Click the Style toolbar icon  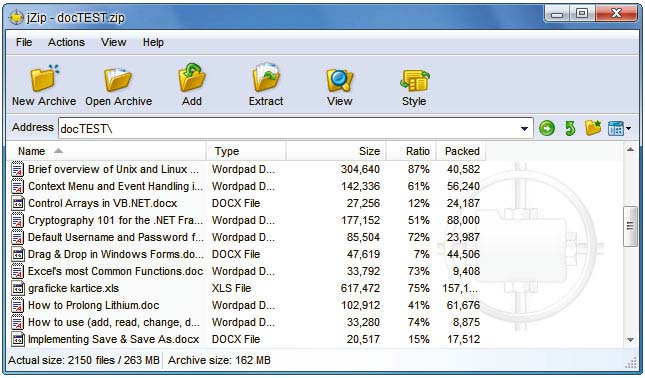point(414,80)
